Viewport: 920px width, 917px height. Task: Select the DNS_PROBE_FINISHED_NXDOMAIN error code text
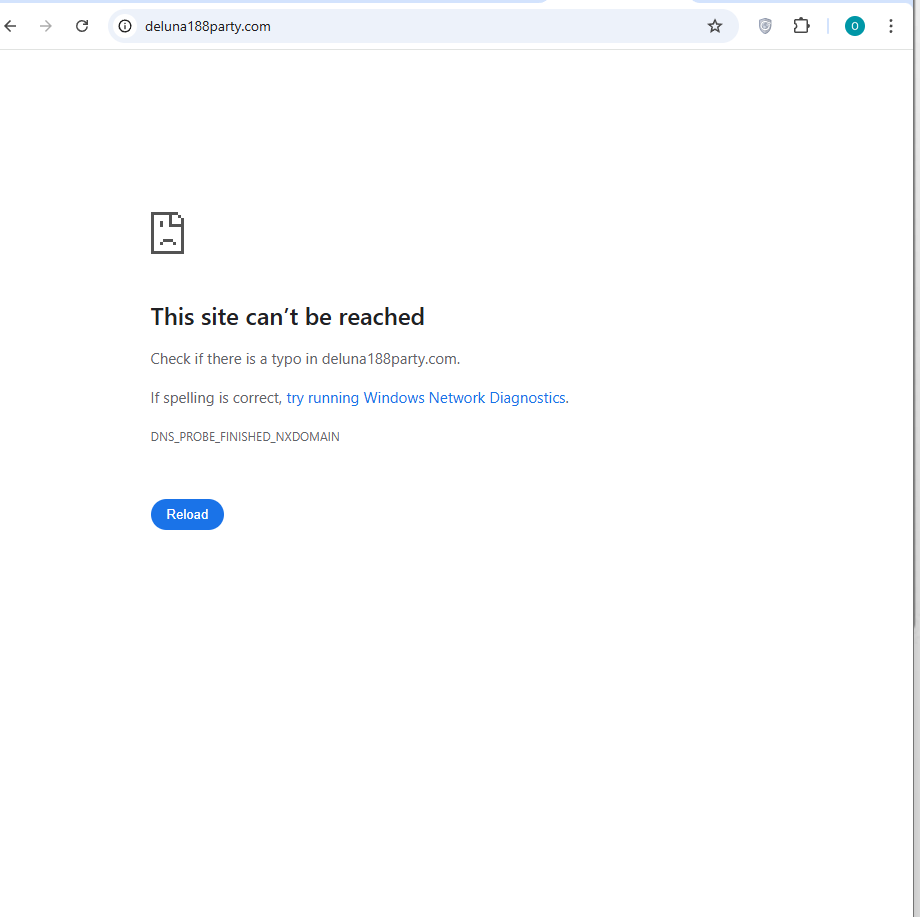point(245,437)
